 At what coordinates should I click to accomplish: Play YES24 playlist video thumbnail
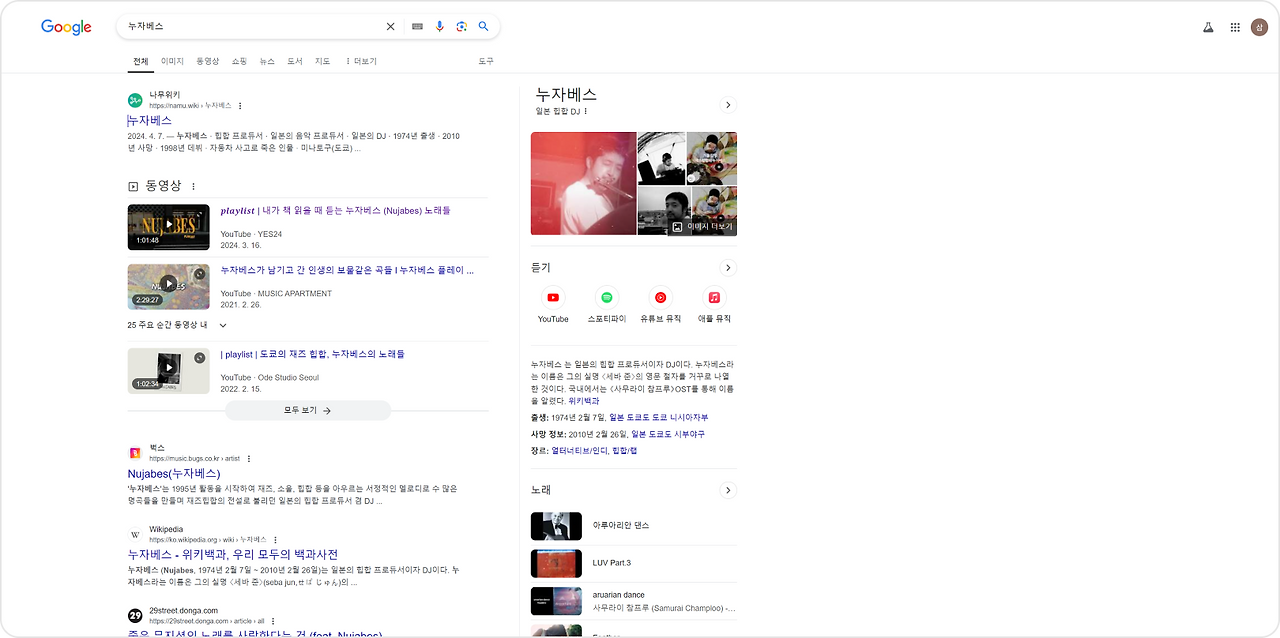(x=169, y=227)
